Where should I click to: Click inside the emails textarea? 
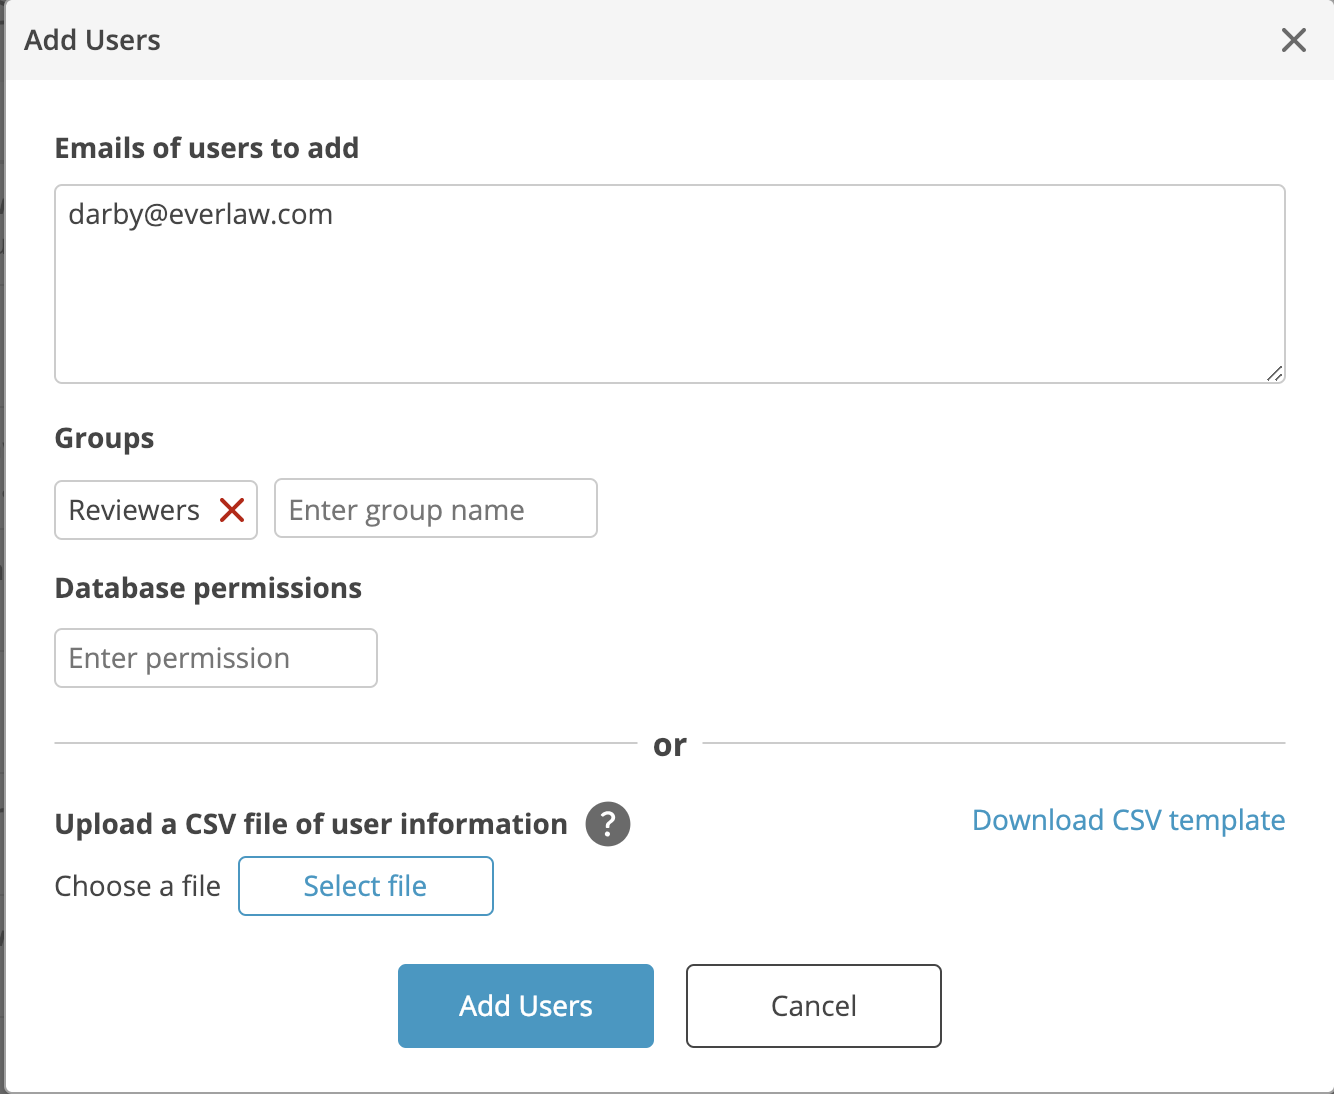(x=670, y=284)
